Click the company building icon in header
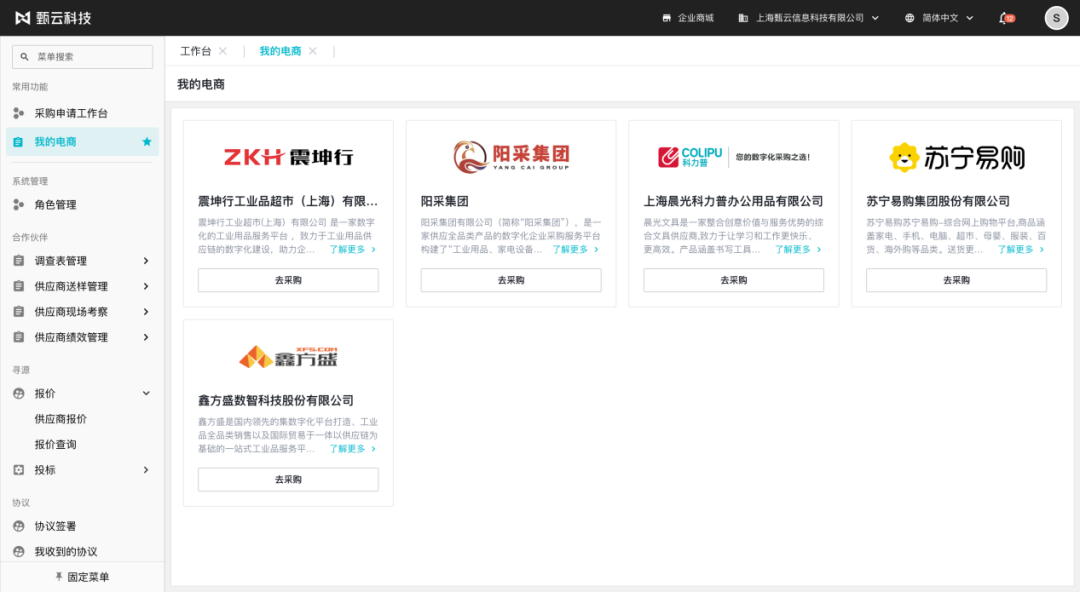The image size is (1080, 592). pyautogui.click(x=743, y=18)
